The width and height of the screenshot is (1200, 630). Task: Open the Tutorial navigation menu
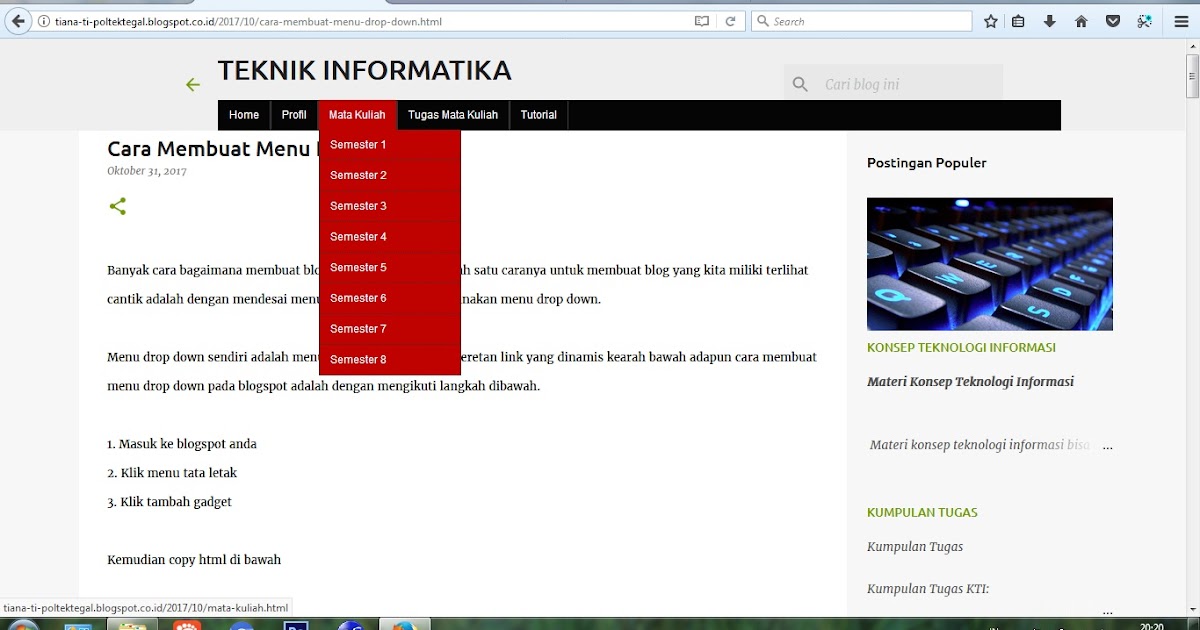pos(538,114)
